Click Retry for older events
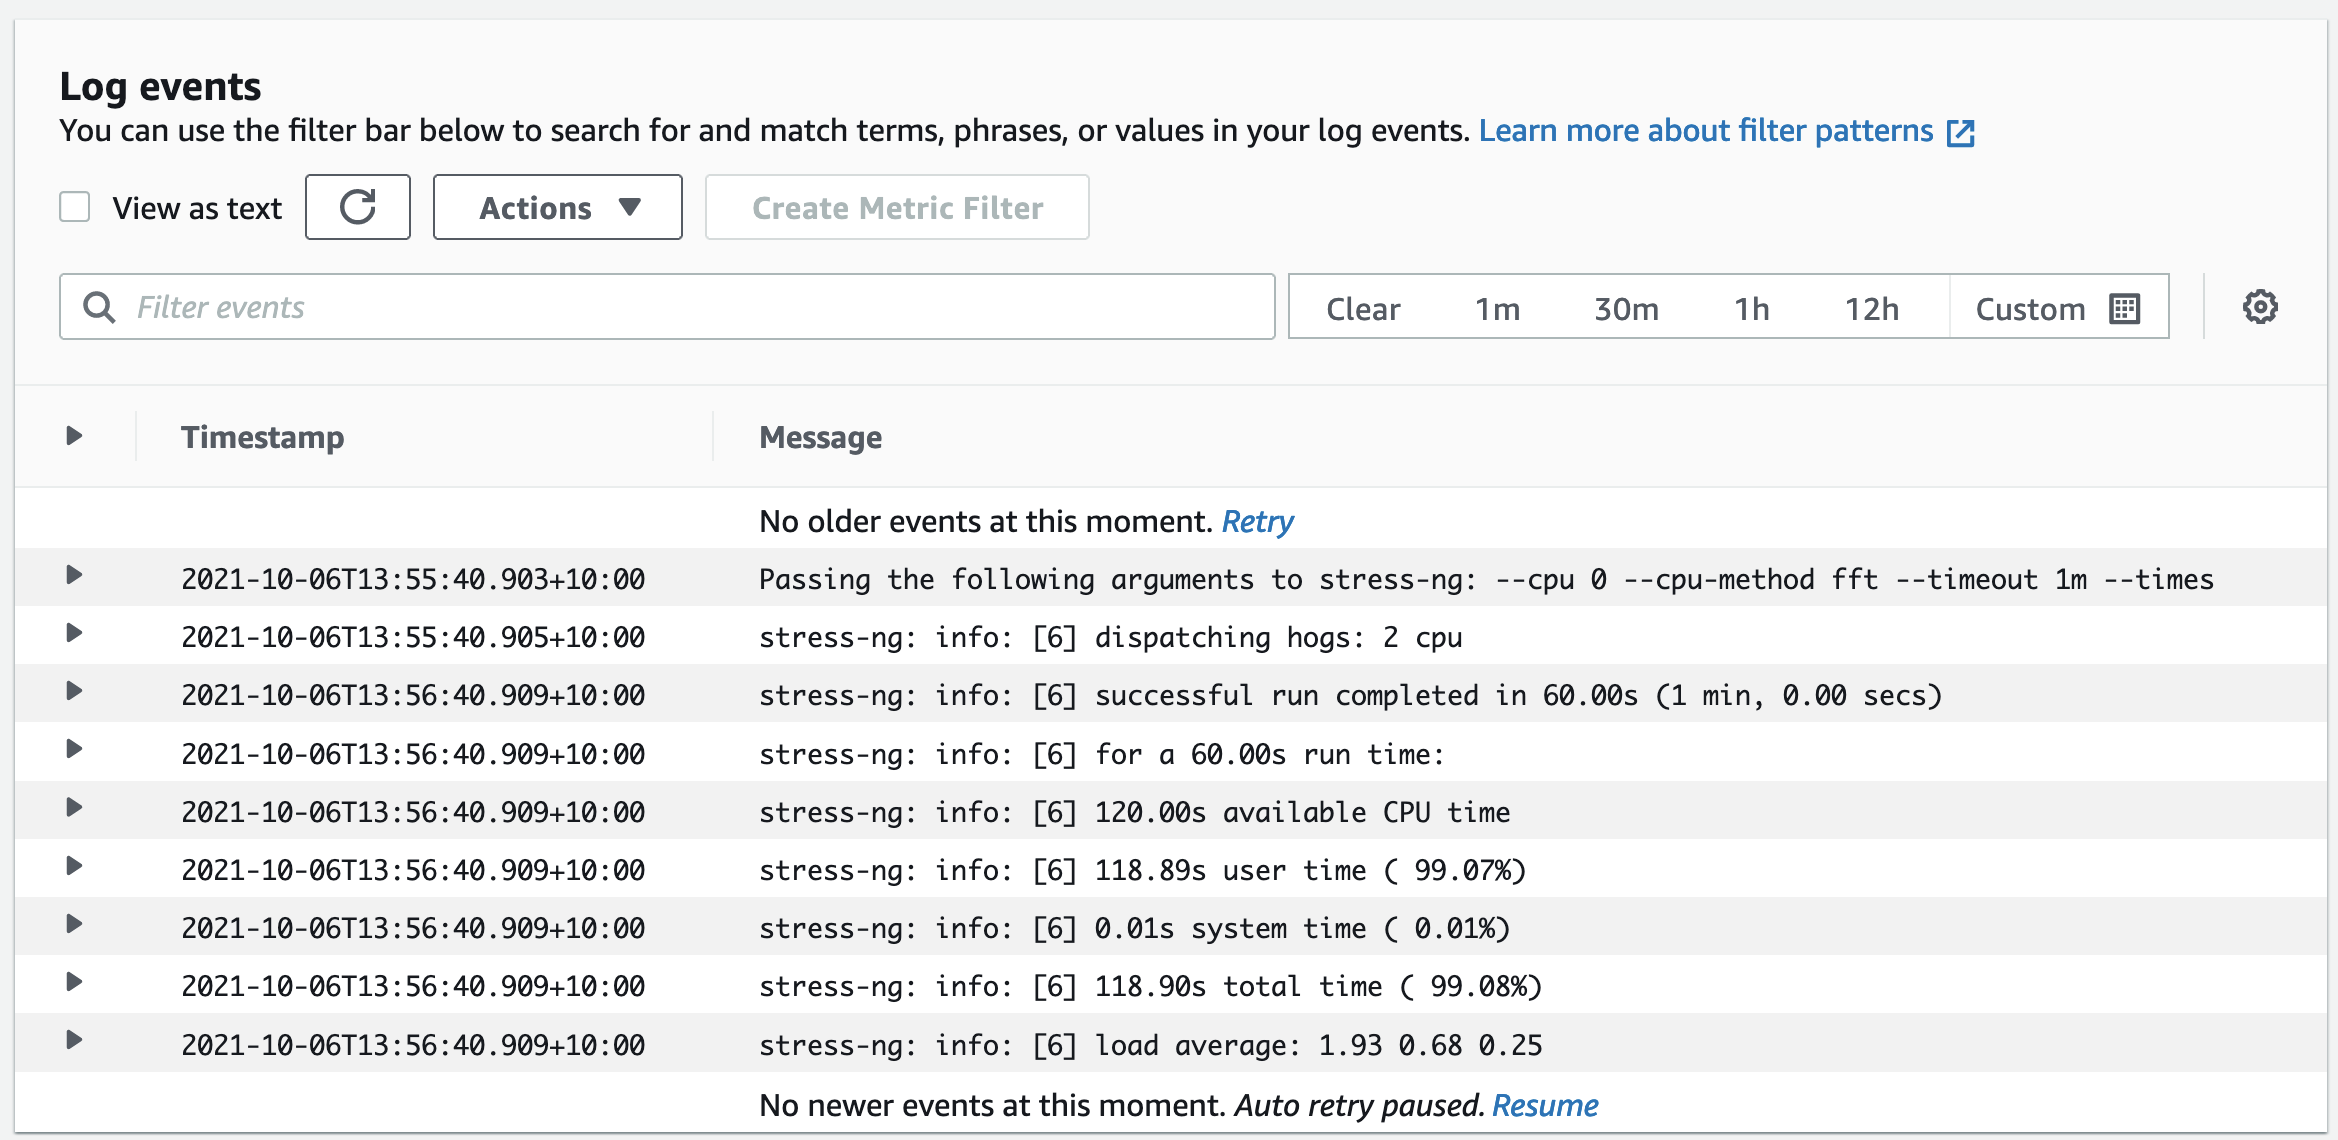Screen dimensions: 2338x1140 1257,521
